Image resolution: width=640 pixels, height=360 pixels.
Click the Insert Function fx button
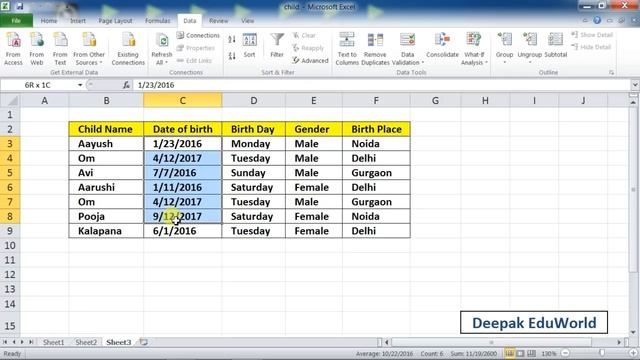click(126, 85)
